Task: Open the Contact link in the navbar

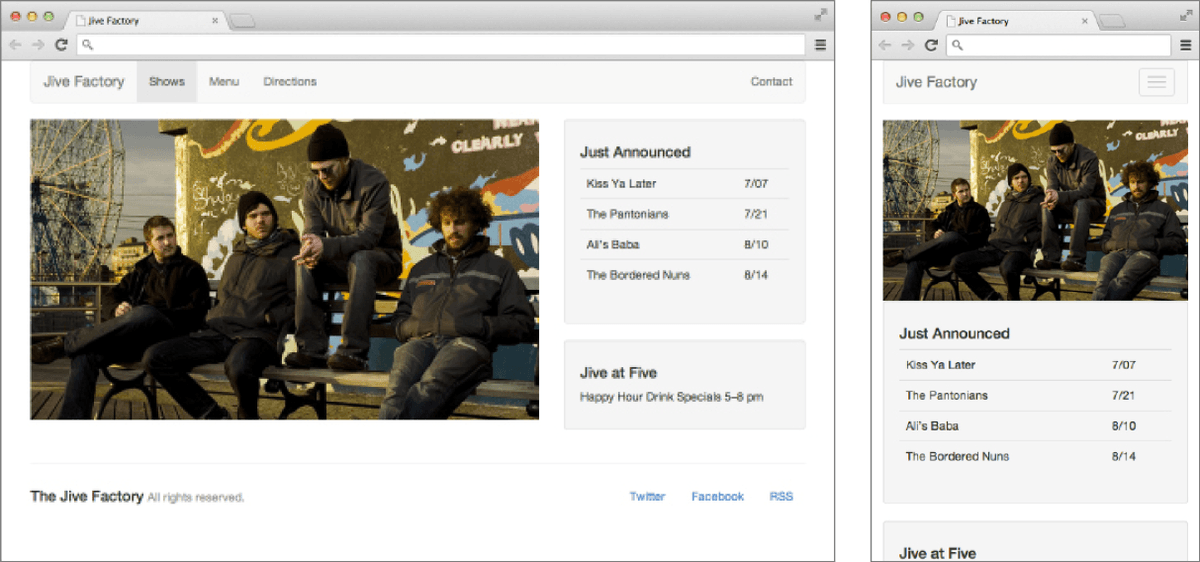Action: [771, 82]
